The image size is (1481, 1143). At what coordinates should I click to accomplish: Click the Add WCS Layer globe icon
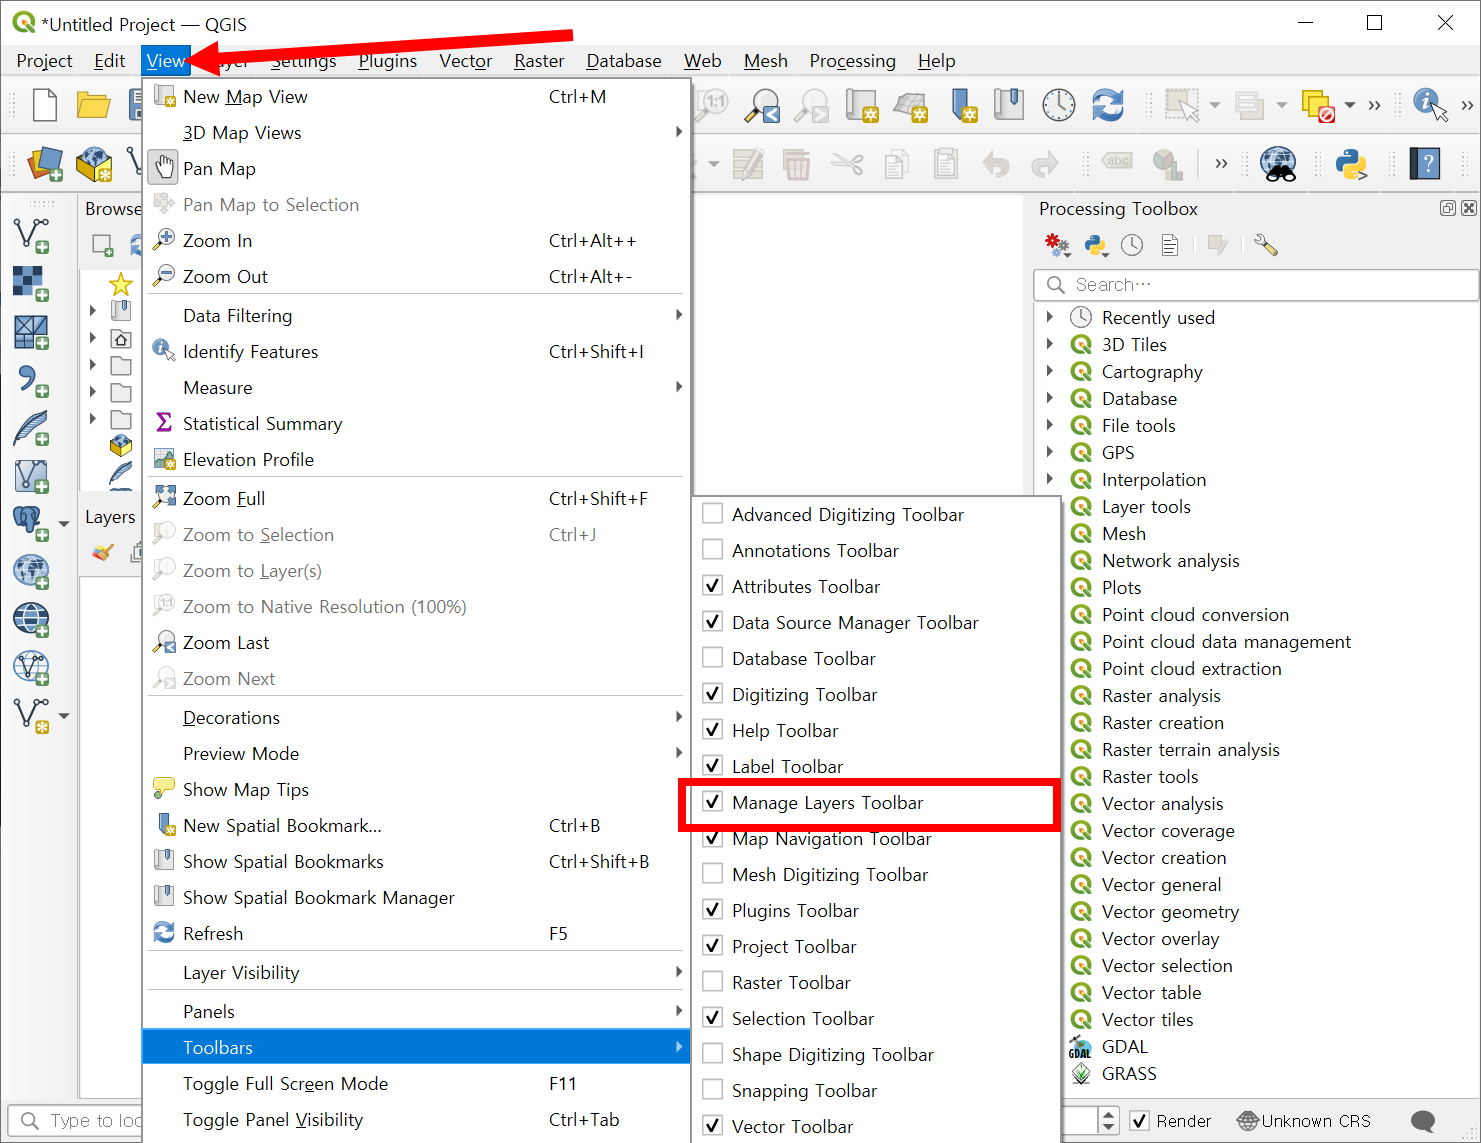pos(30,619)
